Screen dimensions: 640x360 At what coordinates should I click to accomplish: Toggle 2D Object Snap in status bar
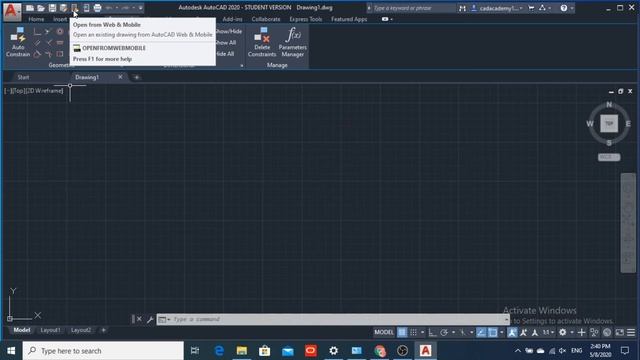[493, 332]
